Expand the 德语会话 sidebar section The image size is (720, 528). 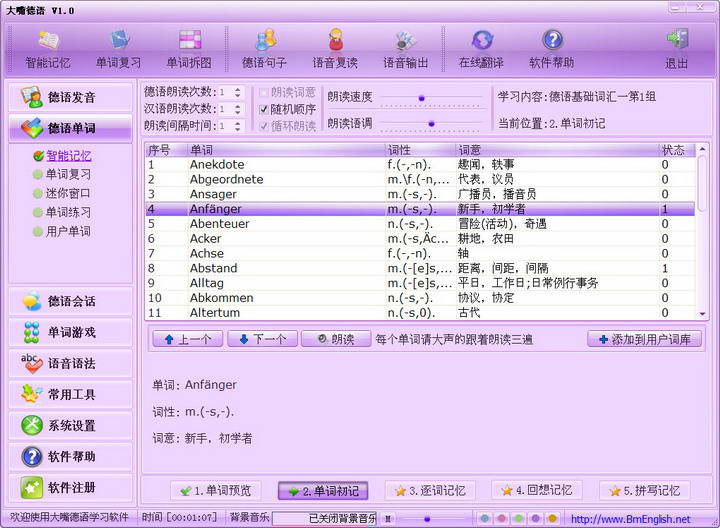[70, 301]
